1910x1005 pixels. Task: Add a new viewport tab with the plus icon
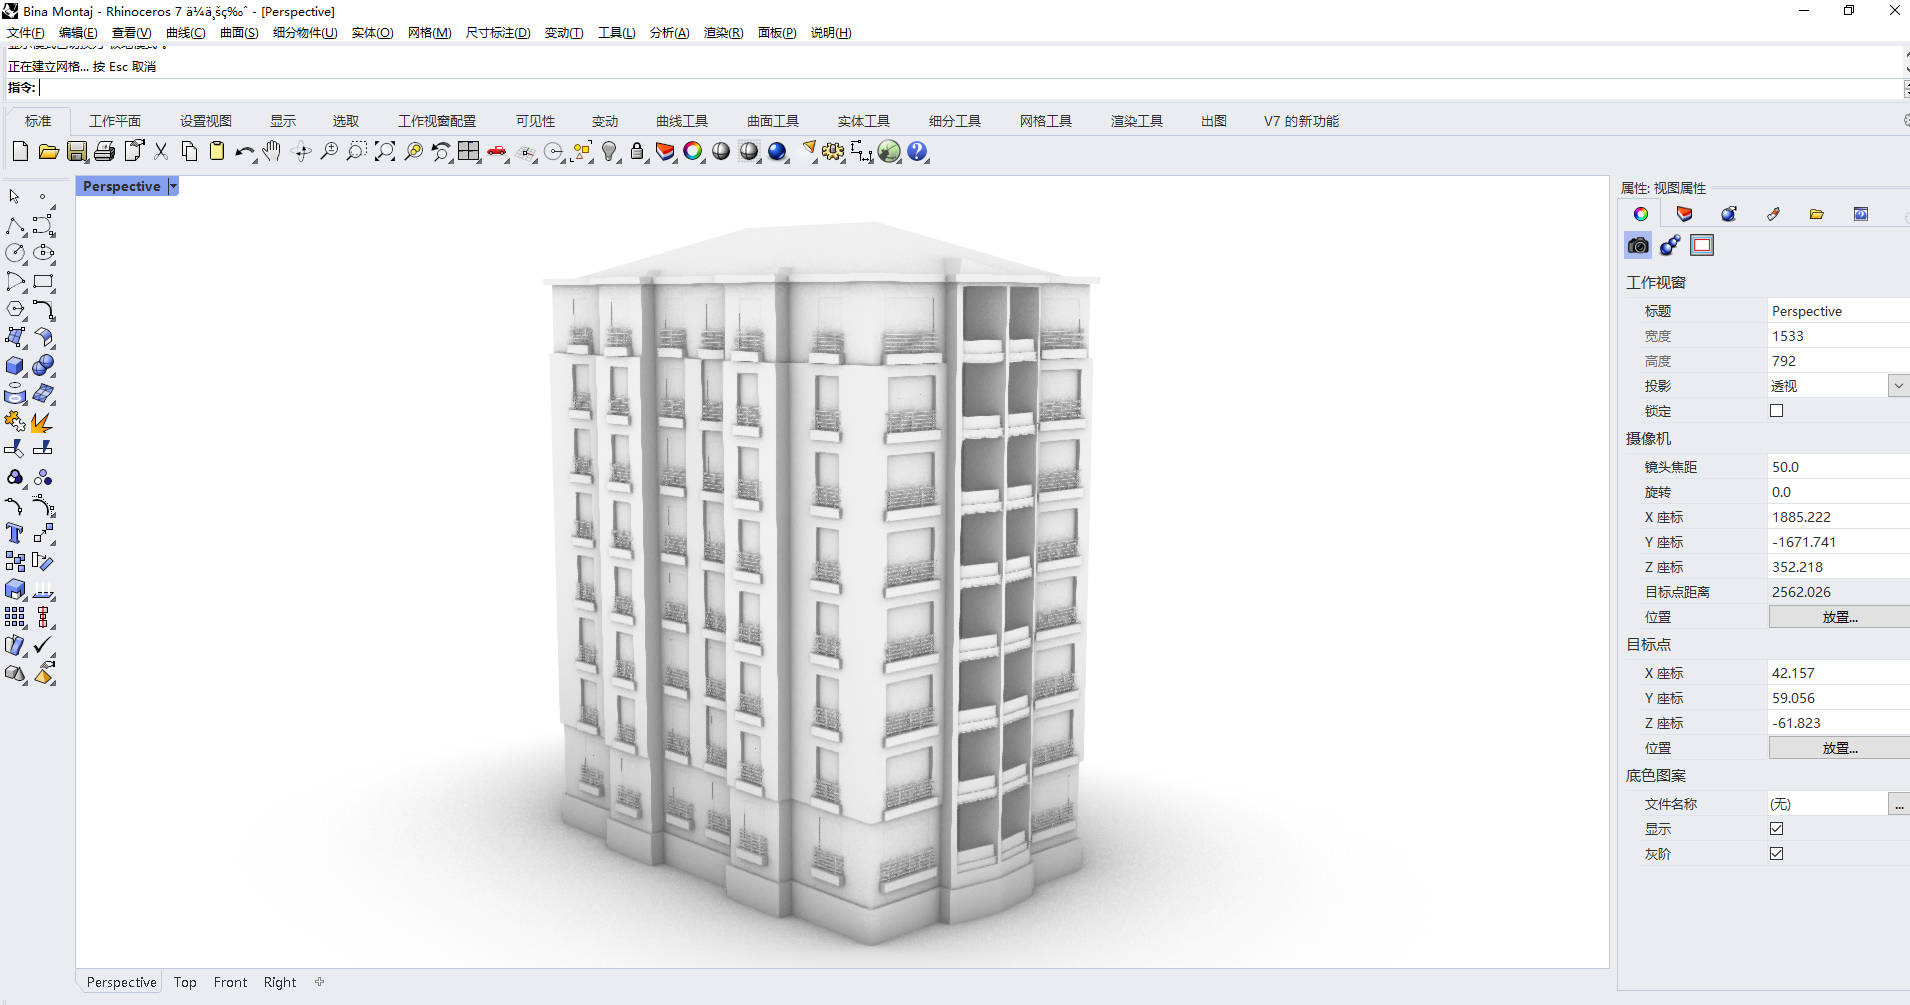(x=320, y=982)
